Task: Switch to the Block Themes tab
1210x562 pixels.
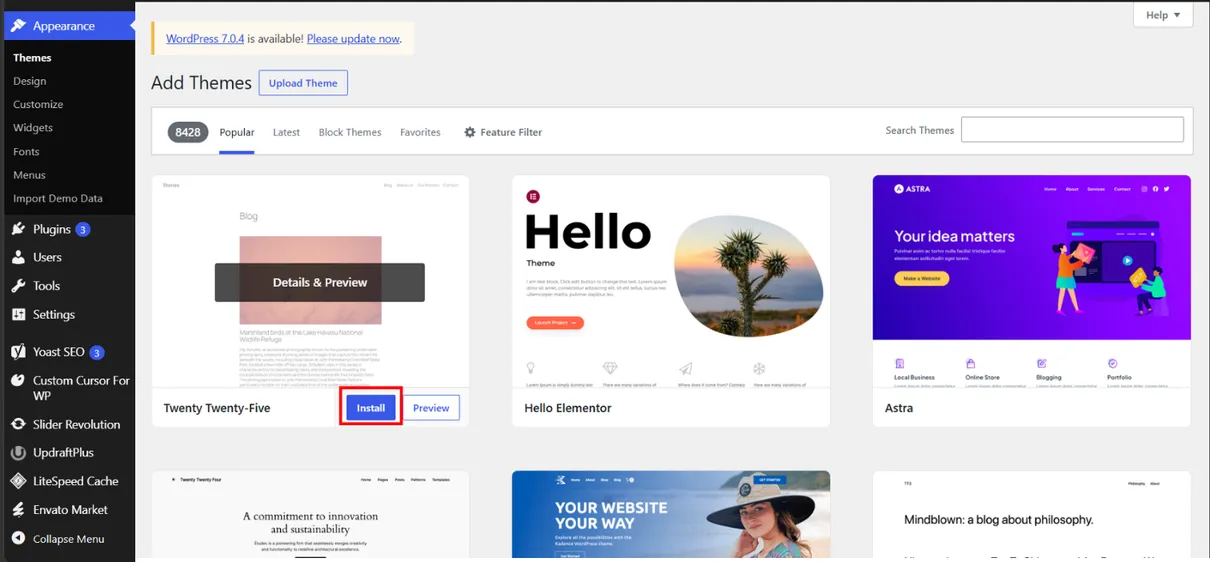Action: click(350, 132)
